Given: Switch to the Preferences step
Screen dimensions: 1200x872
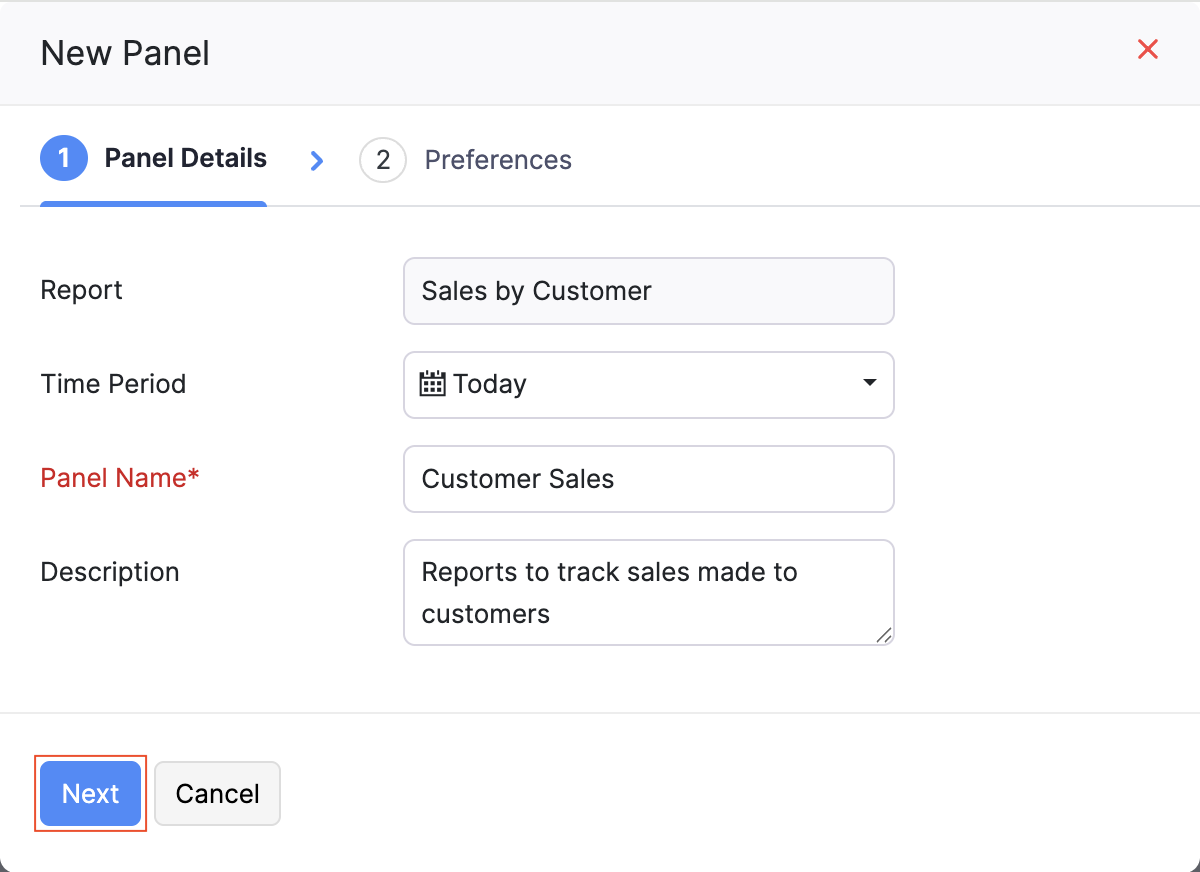Looking at the screenshot, I should (497, 160).
